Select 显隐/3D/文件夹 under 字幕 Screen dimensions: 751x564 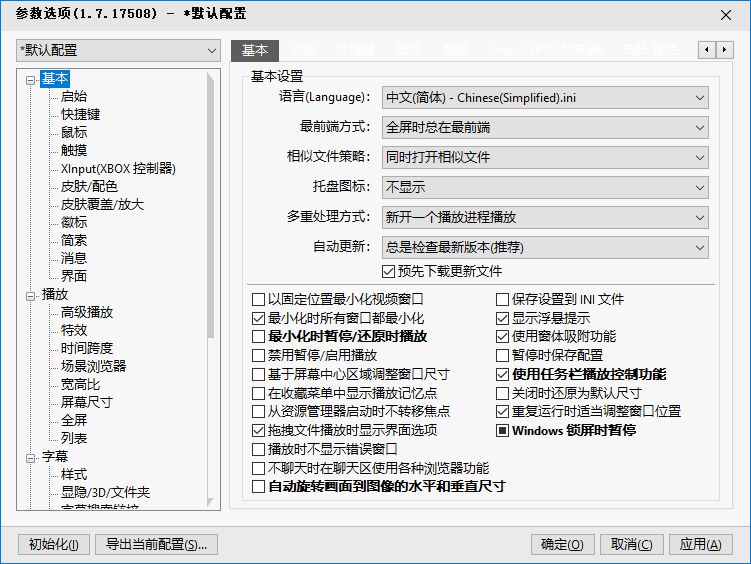[x=105, y=492]
